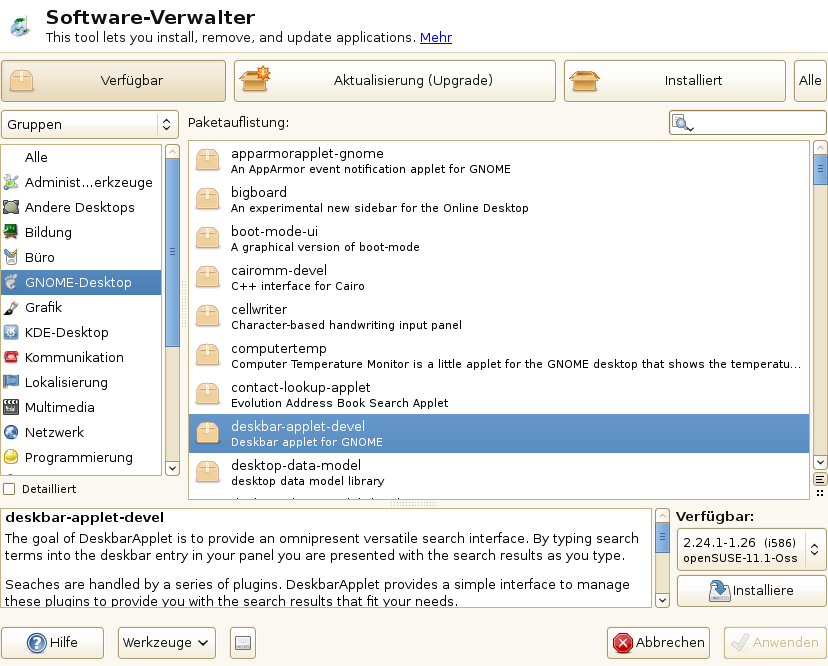
Task: Click the computertemp package icon
Action: pyautogui.click(x=208, y=355)
